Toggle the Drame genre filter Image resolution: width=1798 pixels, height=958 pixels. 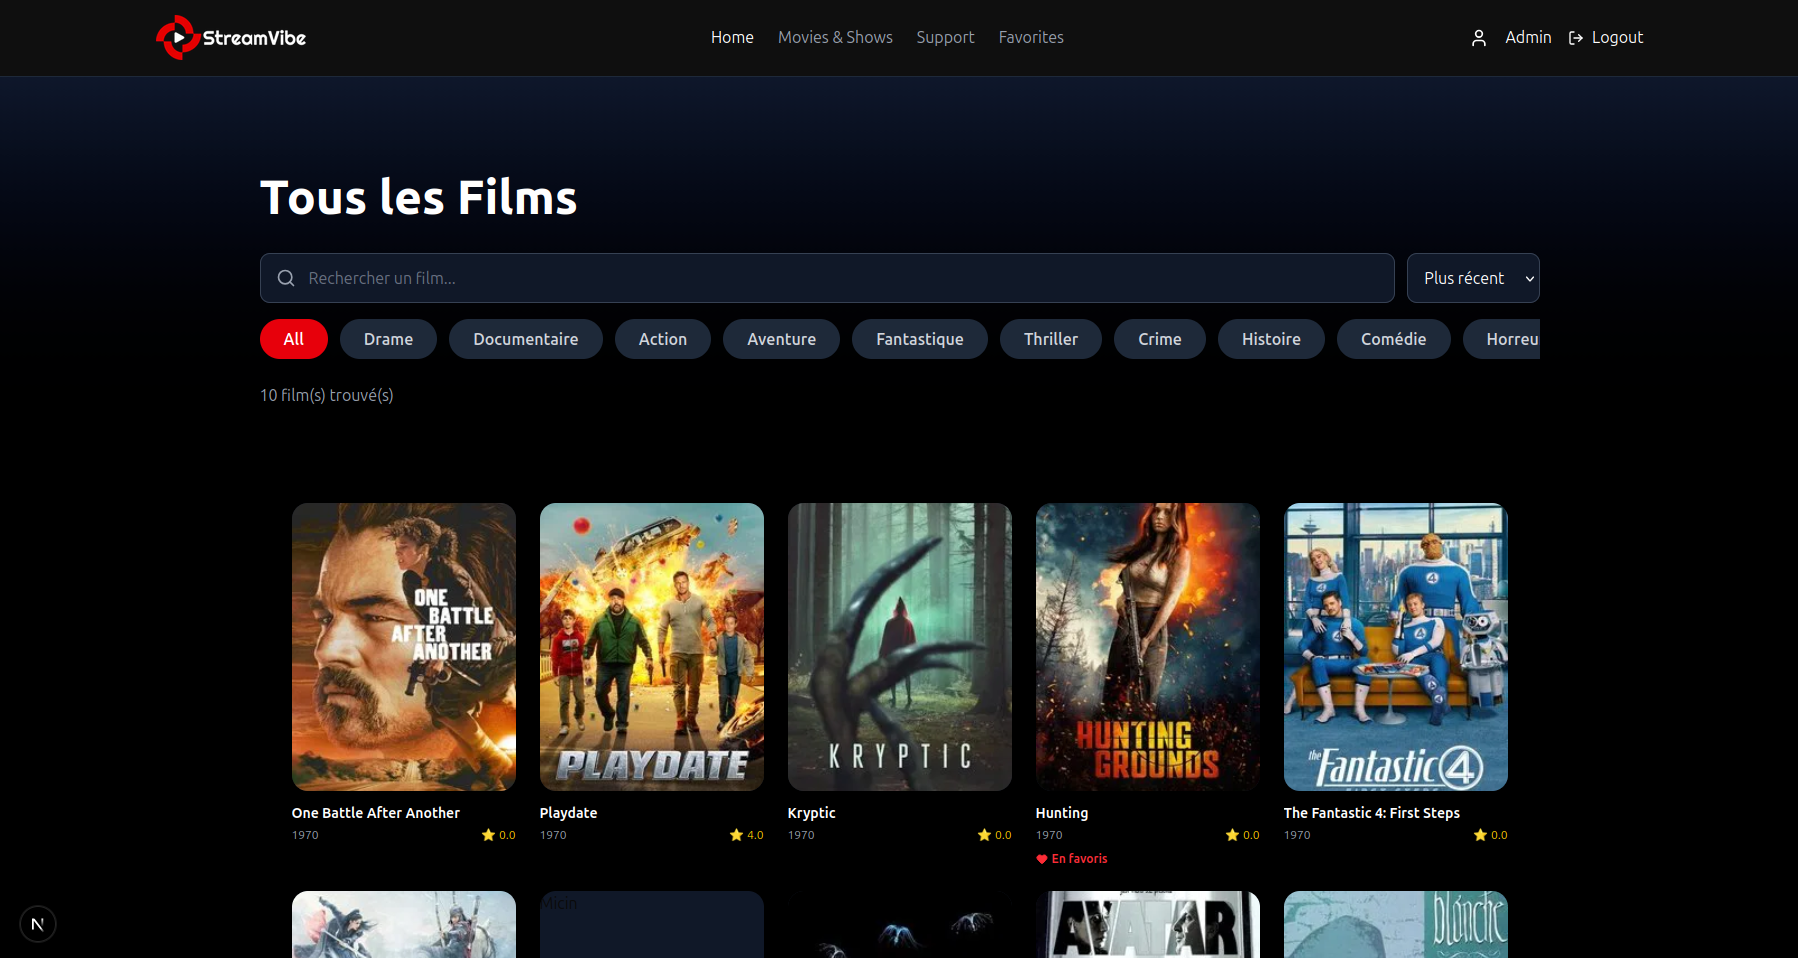click(388, 339)
